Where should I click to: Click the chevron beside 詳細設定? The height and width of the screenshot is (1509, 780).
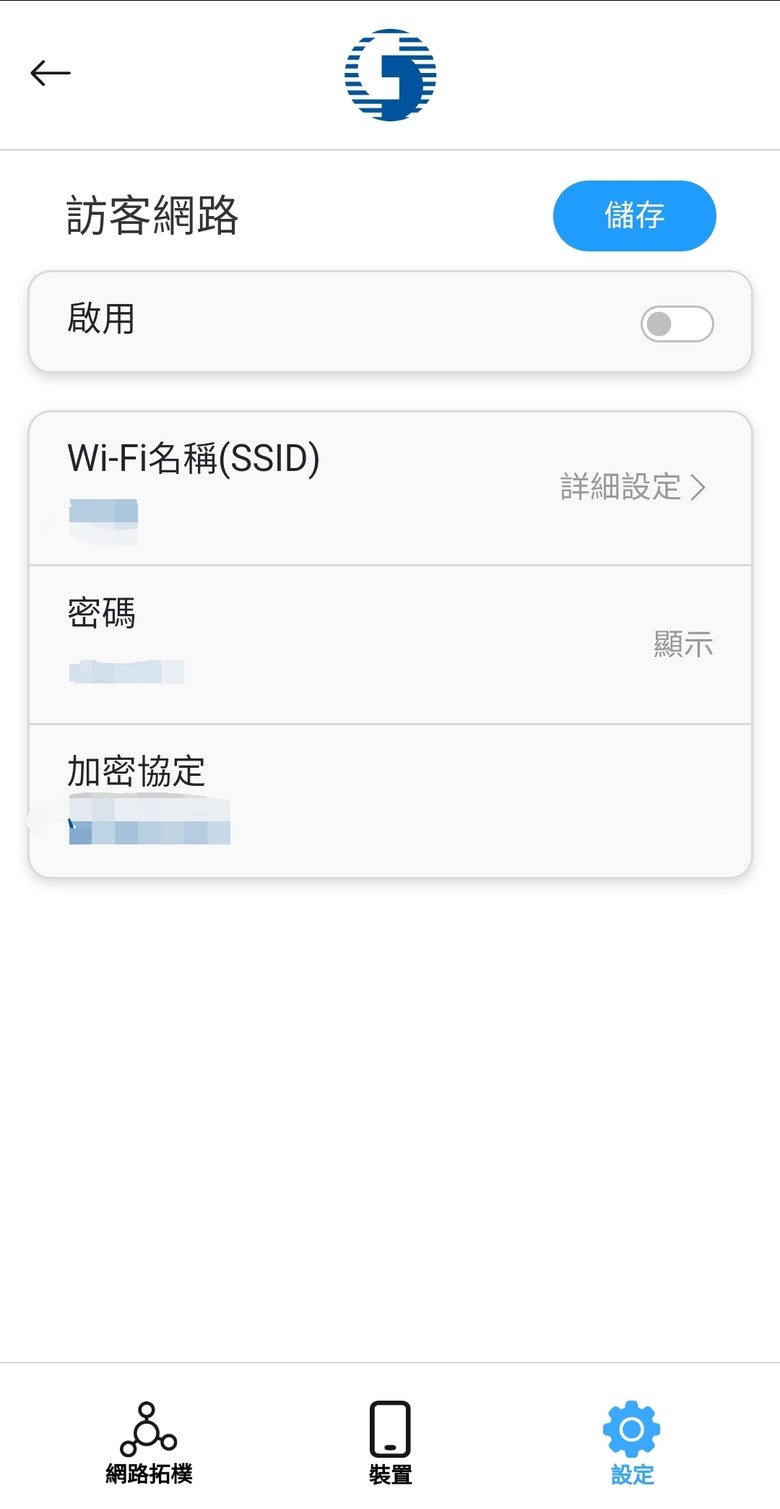[698, 487]
